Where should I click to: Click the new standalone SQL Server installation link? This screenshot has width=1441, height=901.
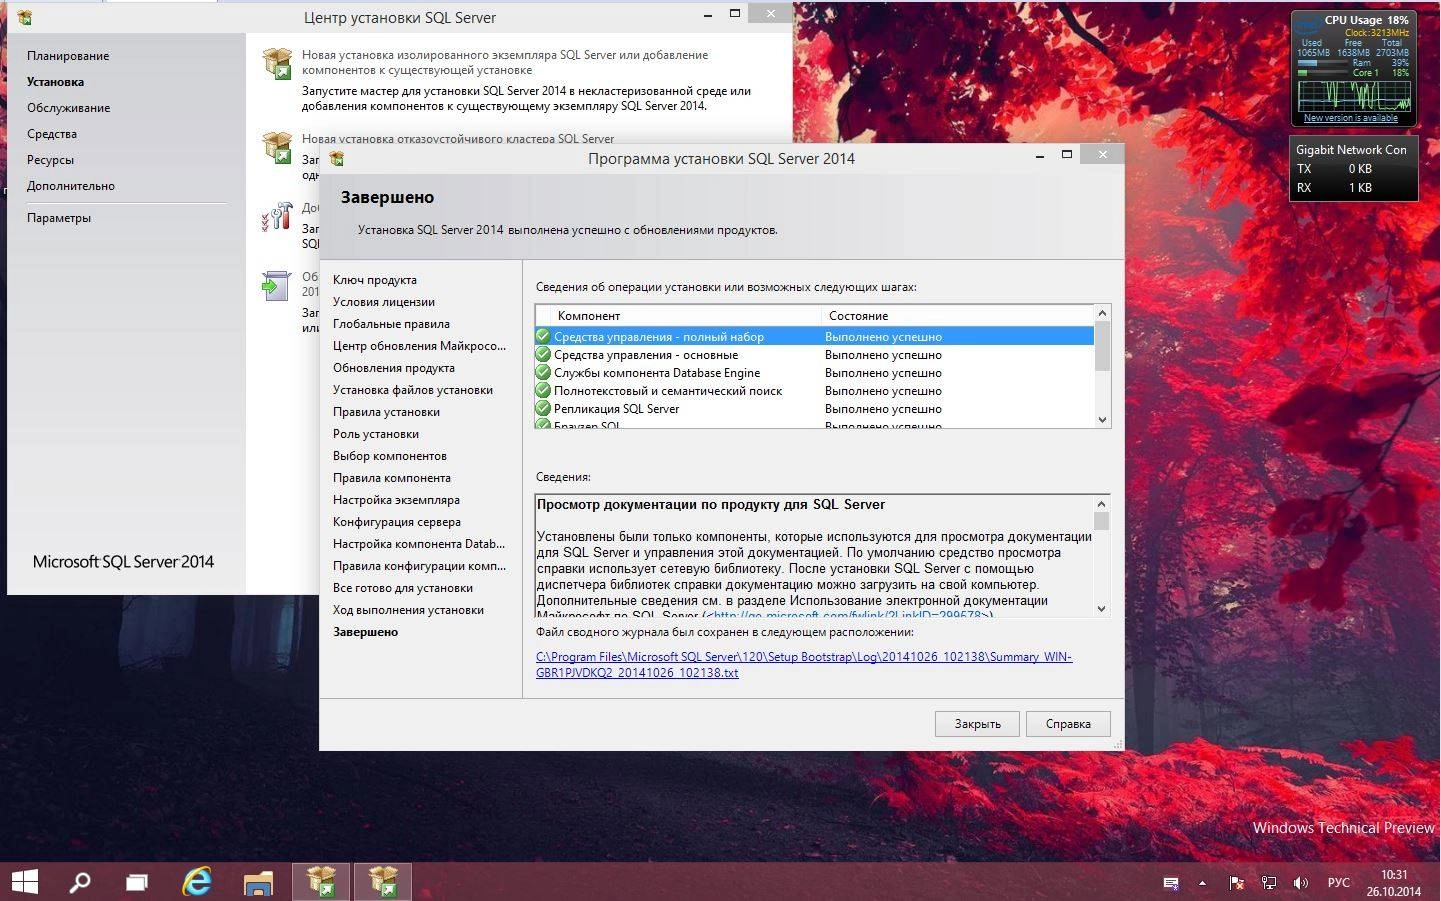[505, 62]
